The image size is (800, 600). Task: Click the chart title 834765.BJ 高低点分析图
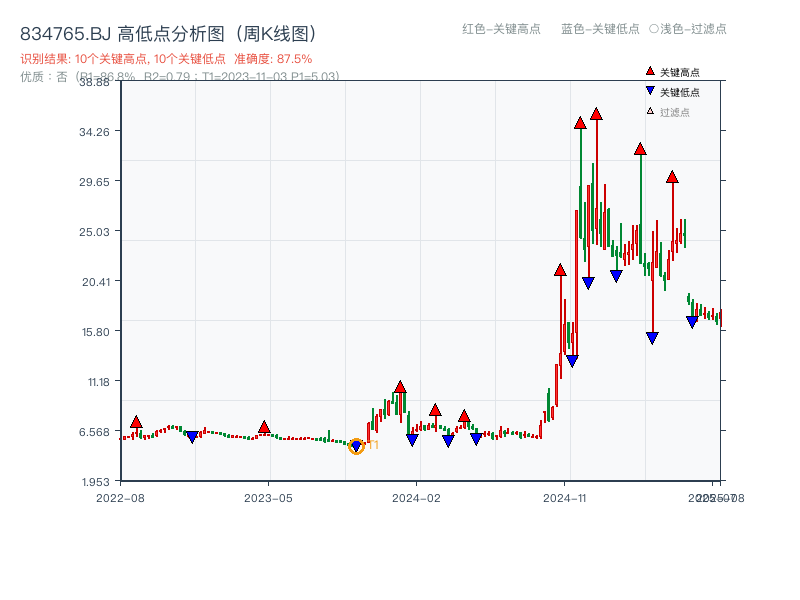click(170, 30)
